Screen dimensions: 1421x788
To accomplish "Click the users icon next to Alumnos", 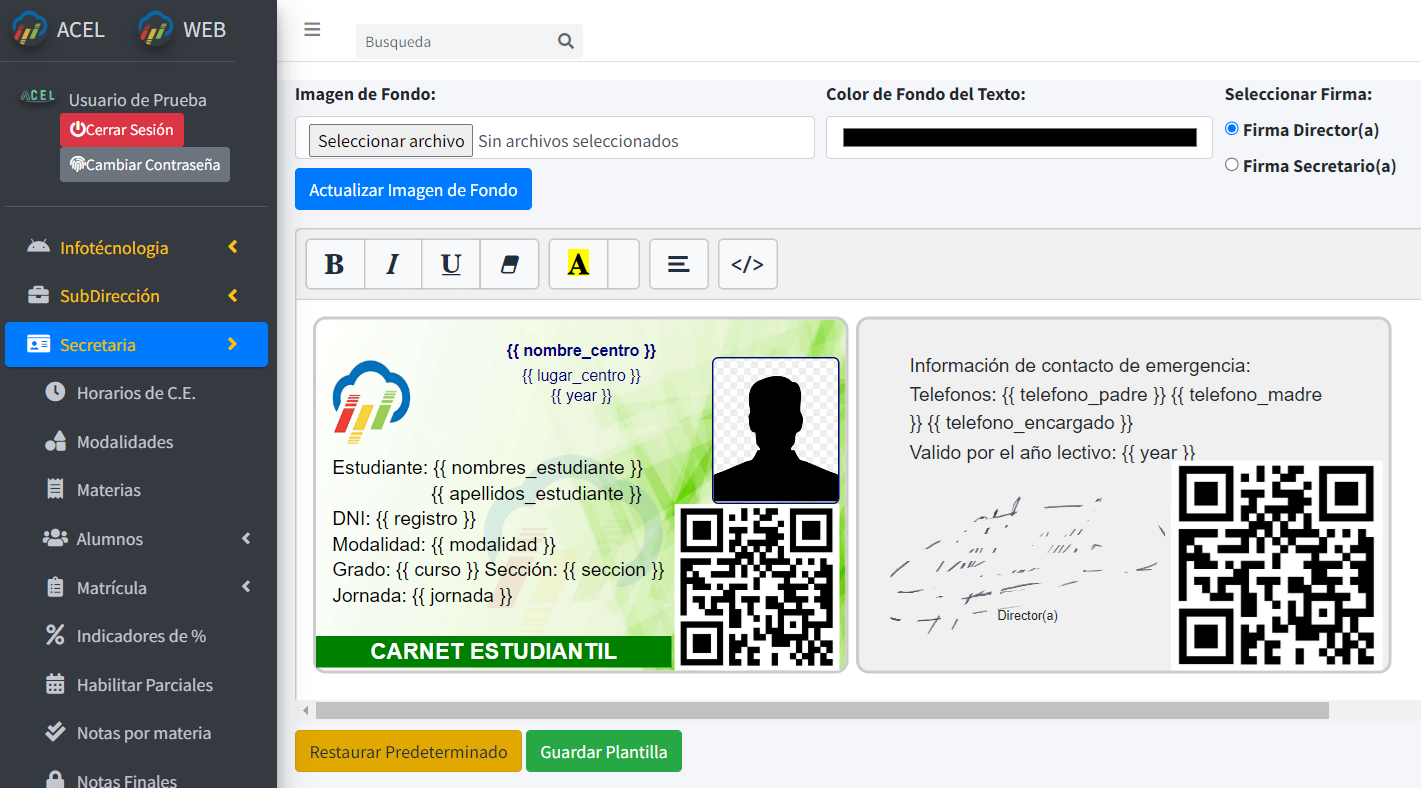I will click(x=55, y=538).
